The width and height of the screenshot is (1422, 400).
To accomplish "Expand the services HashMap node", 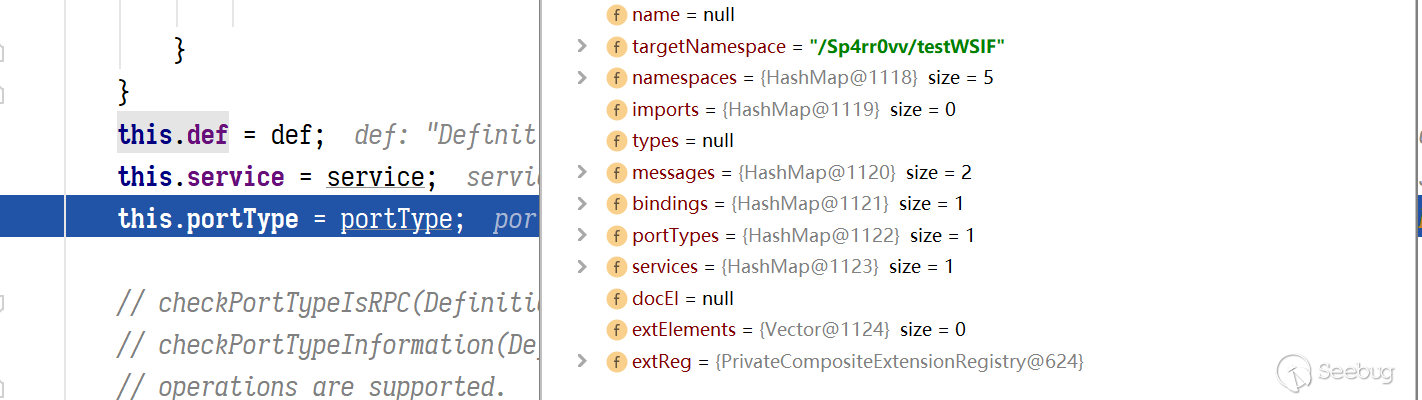I will (582, 266).
